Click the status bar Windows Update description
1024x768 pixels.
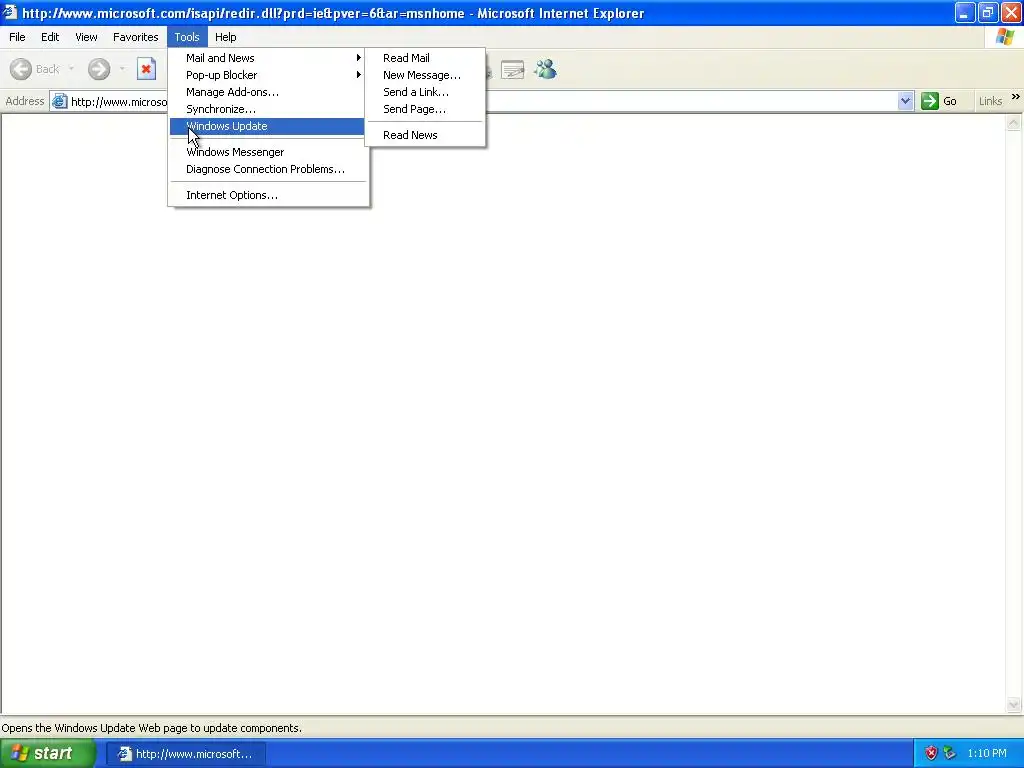(x=152, y=728)
